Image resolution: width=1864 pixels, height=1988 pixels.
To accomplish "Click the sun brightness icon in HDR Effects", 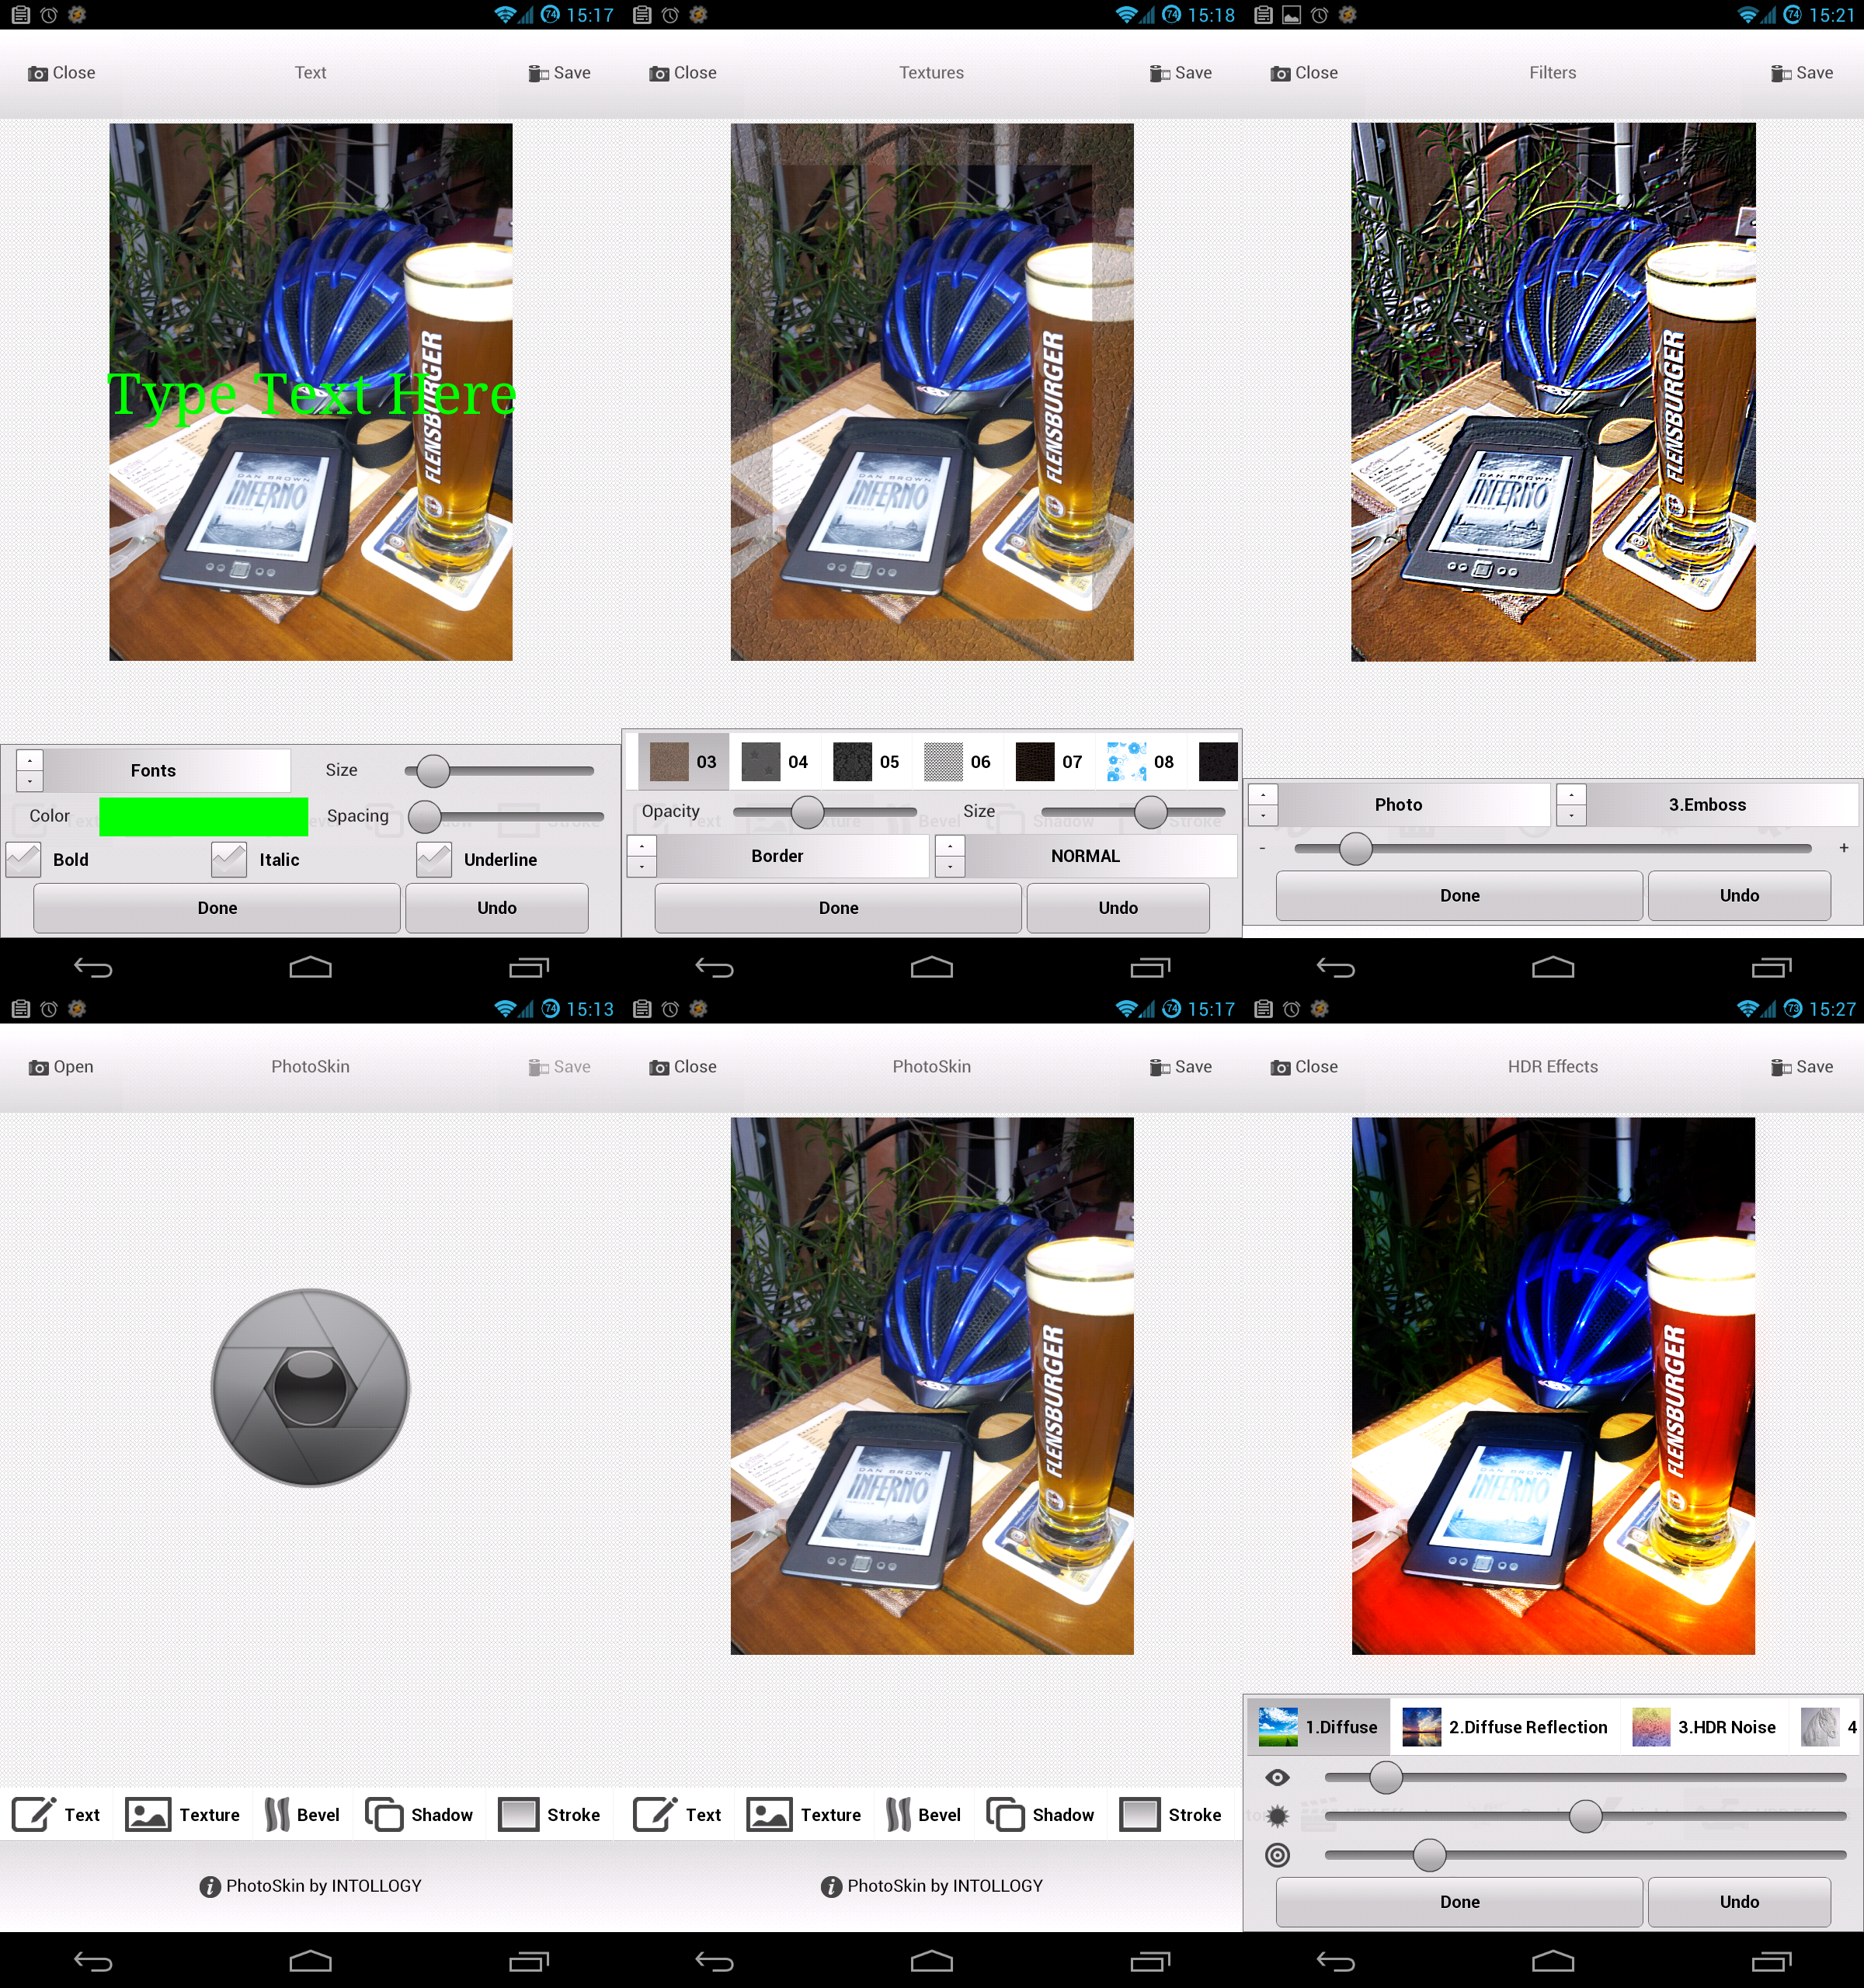I will pyautogui.click(x=1277, y=1815).
